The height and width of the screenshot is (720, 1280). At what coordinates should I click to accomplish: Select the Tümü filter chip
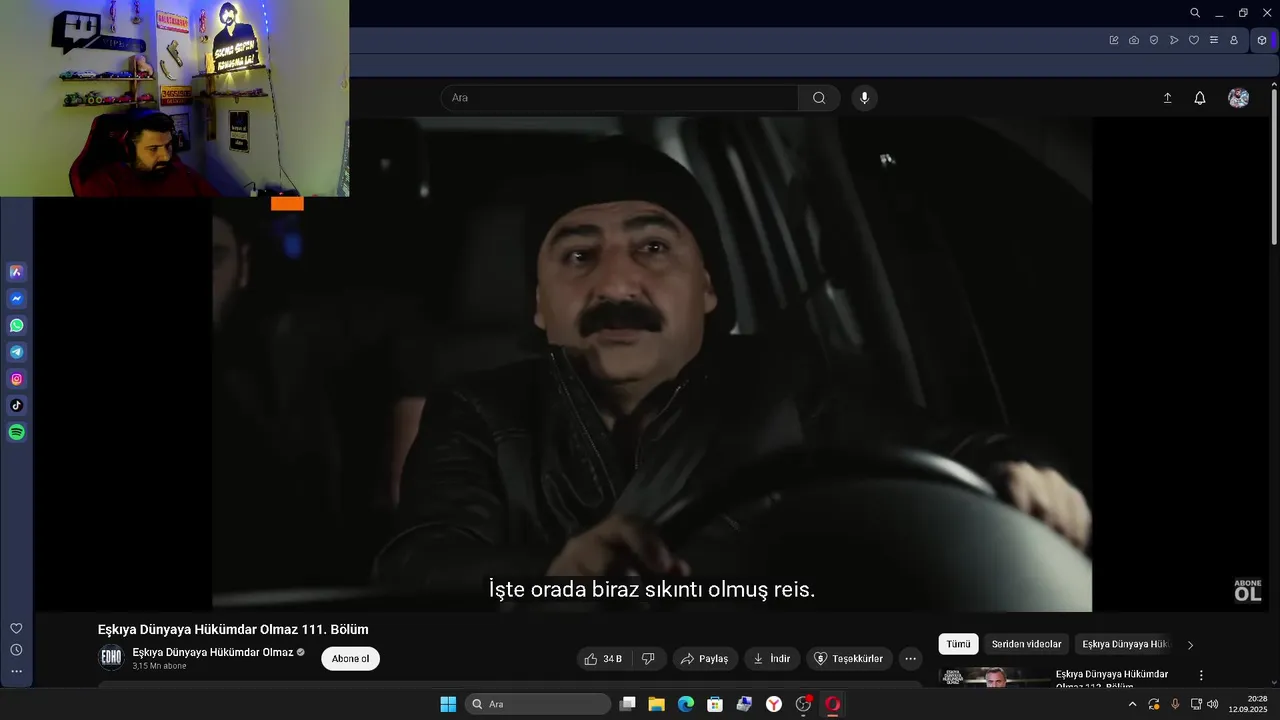(x=958, y=644)
